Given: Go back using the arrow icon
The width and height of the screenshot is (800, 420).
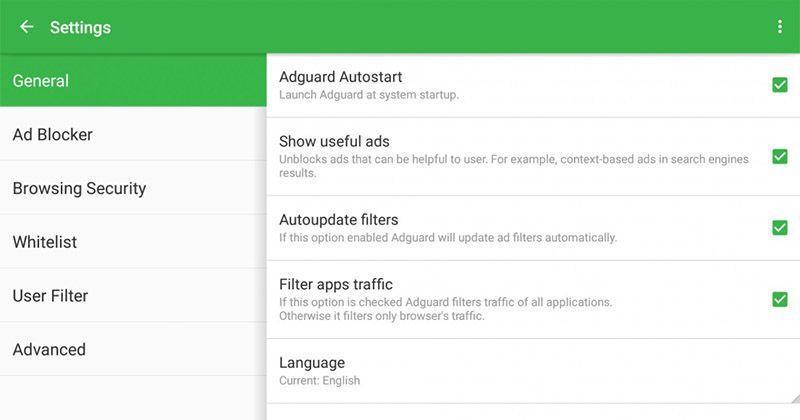Looking at the screenshot, I should [x=26, y=27].
